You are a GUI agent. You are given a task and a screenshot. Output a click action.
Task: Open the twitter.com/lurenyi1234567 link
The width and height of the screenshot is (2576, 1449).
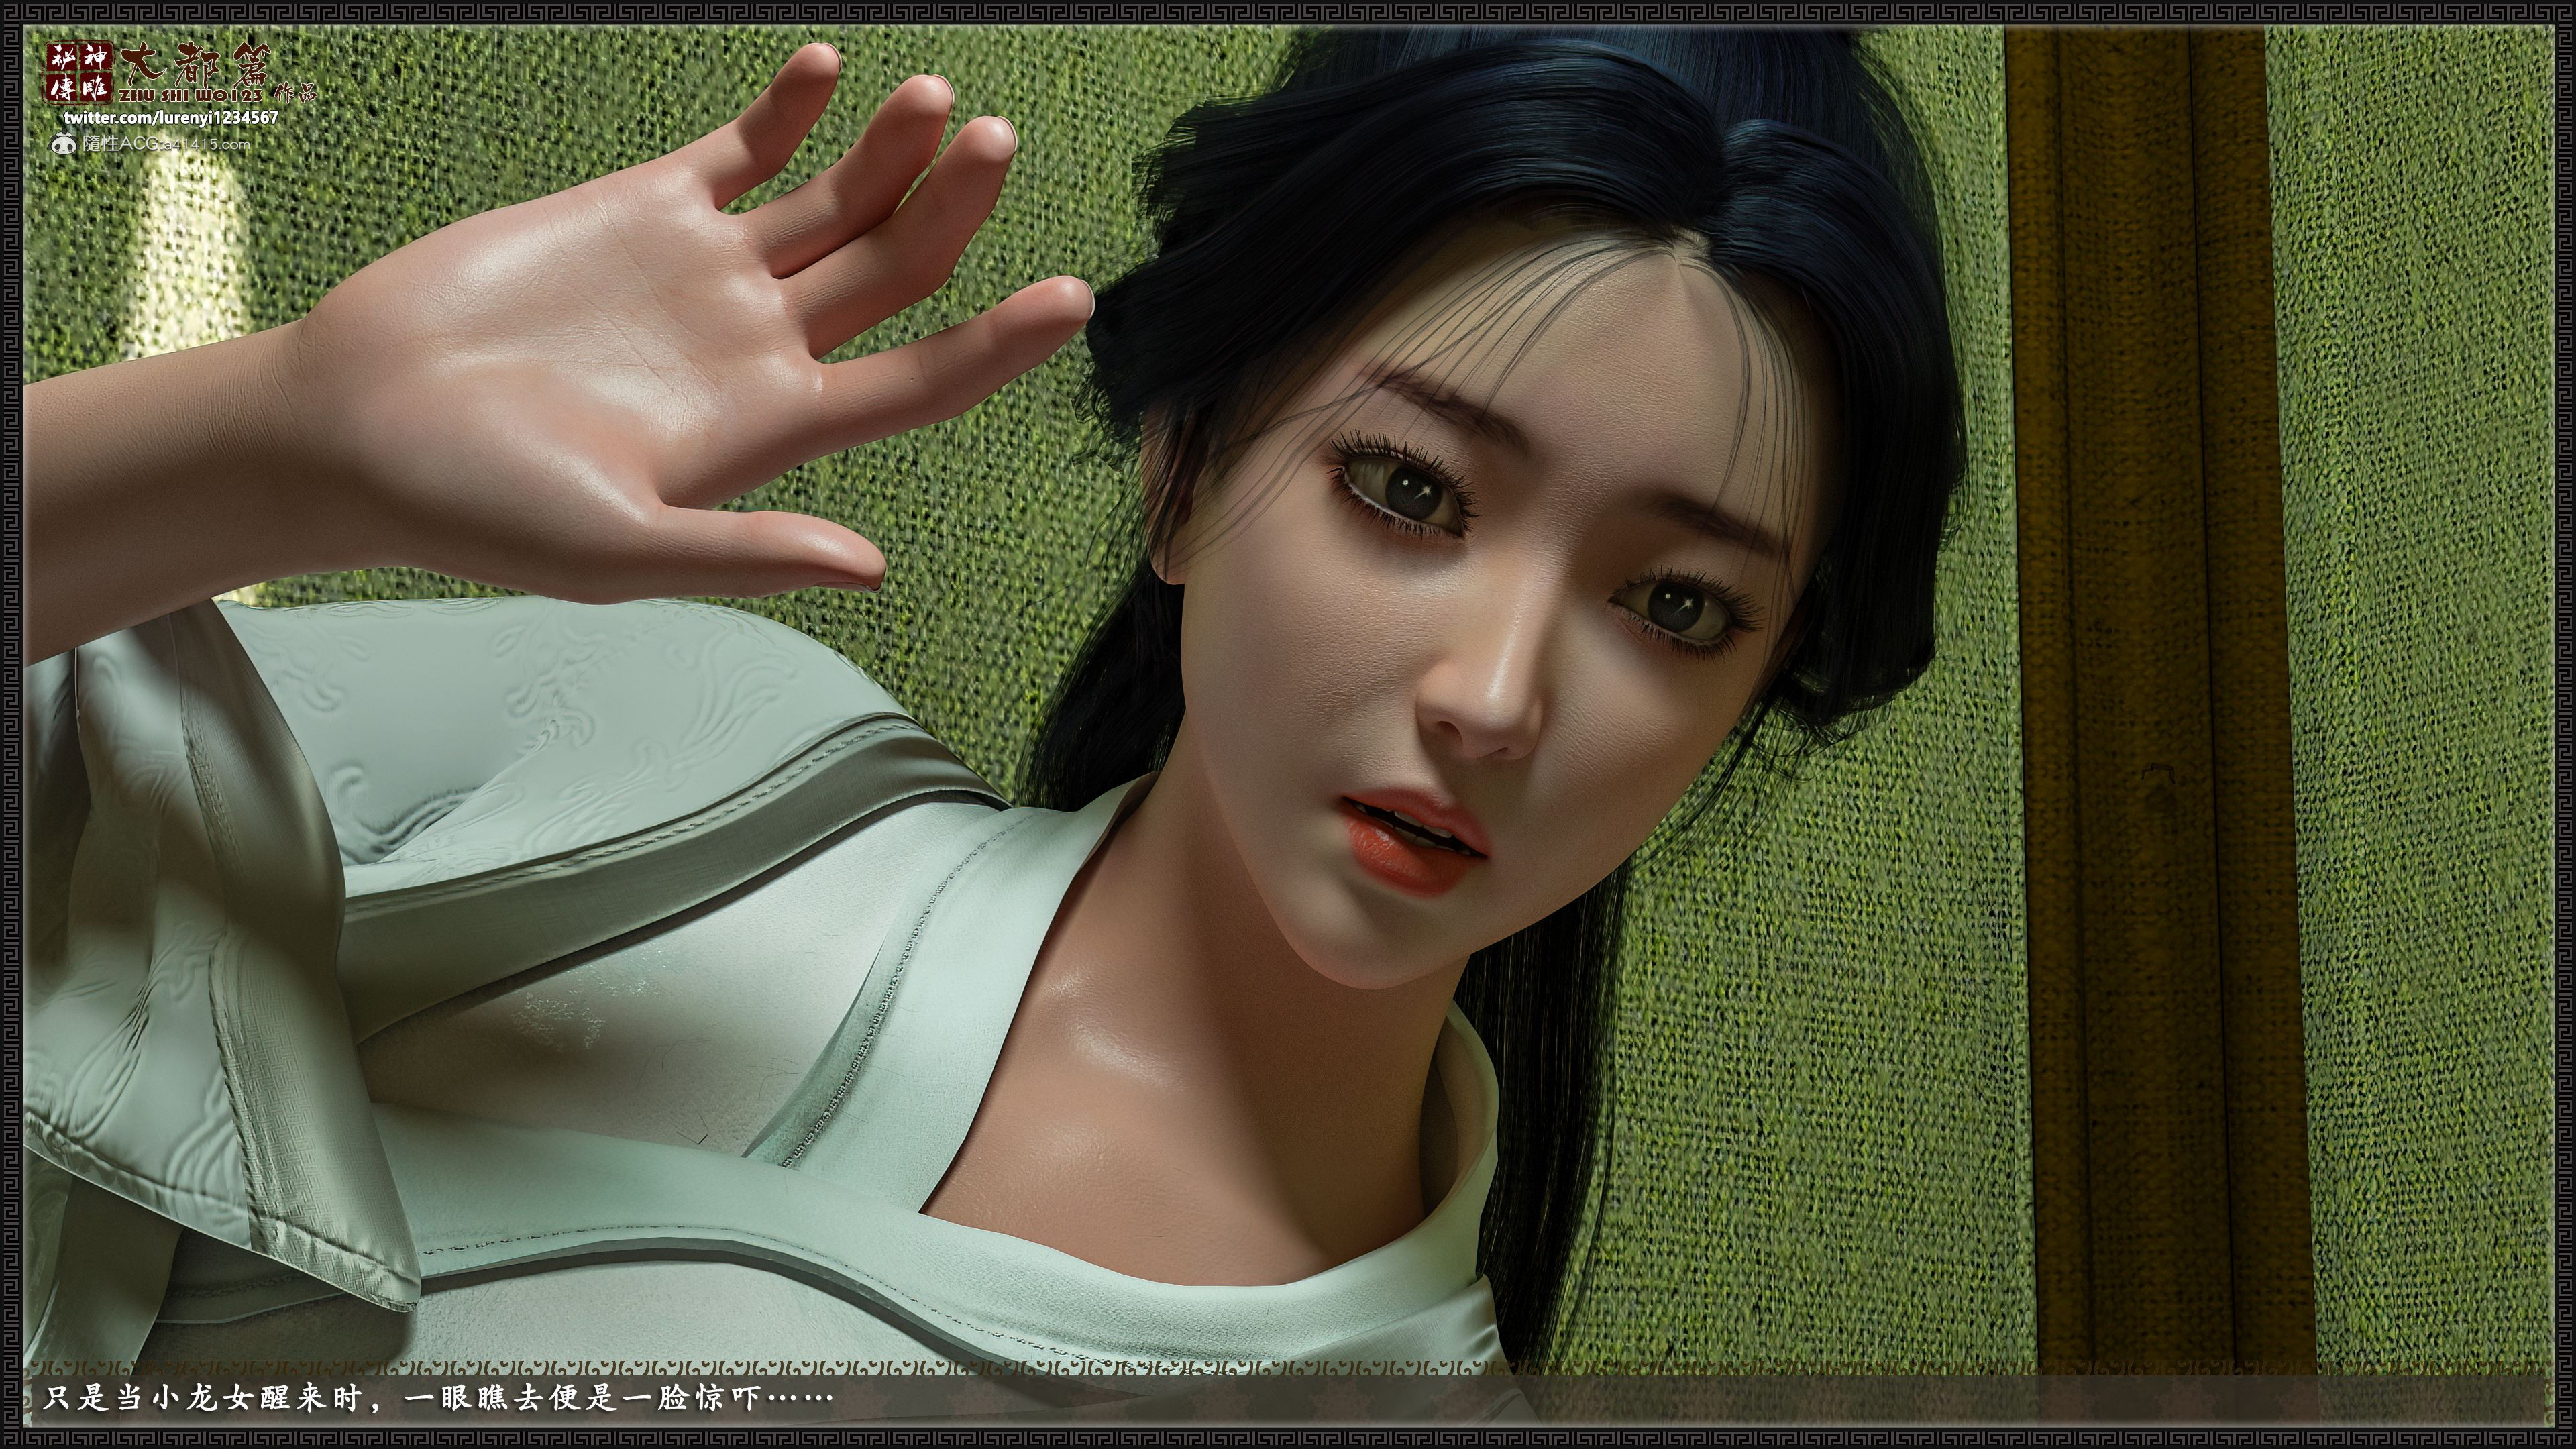point(171,118)
